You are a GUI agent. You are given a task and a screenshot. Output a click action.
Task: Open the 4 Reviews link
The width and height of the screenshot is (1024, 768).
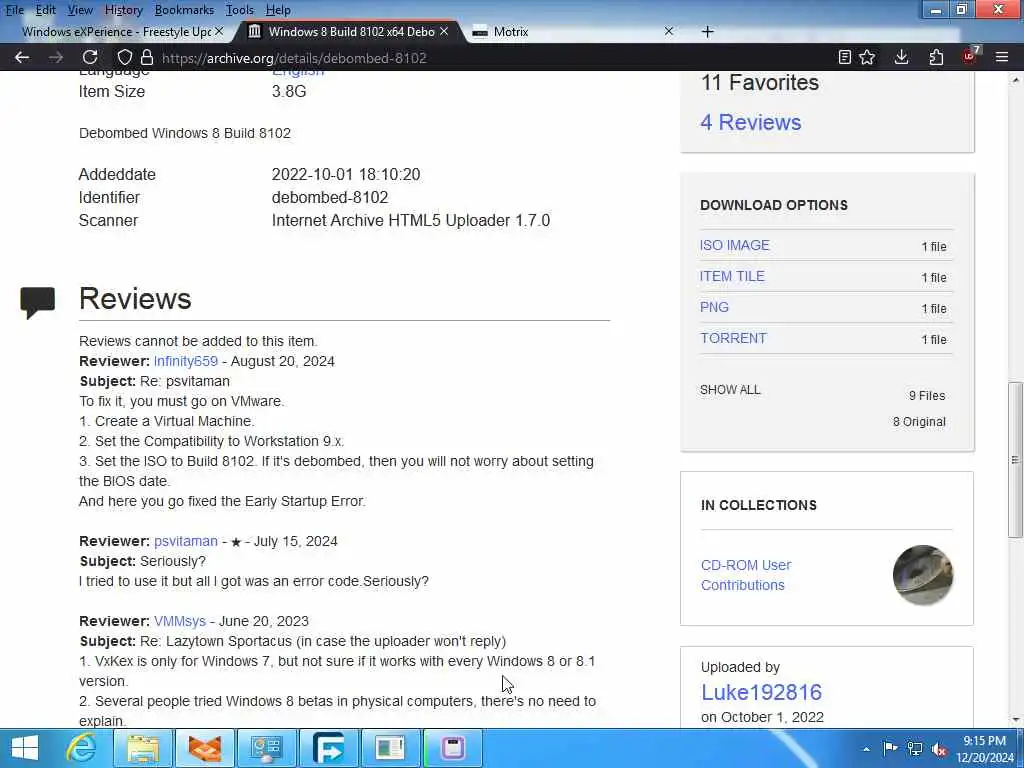coord(750,122)
